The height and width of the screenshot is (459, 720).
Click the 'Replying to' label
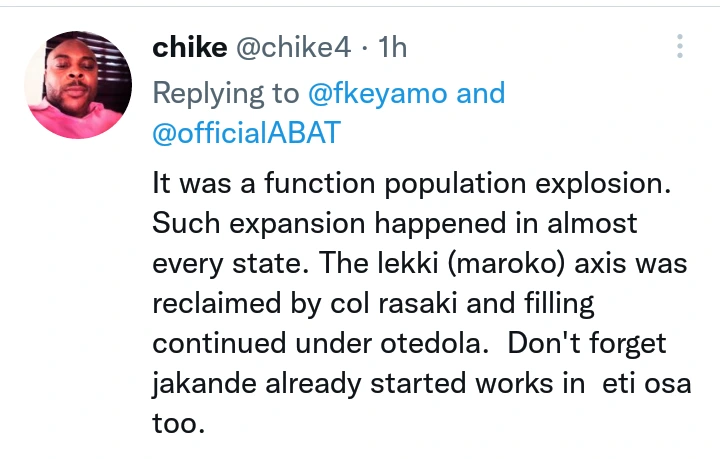point(225,94)
